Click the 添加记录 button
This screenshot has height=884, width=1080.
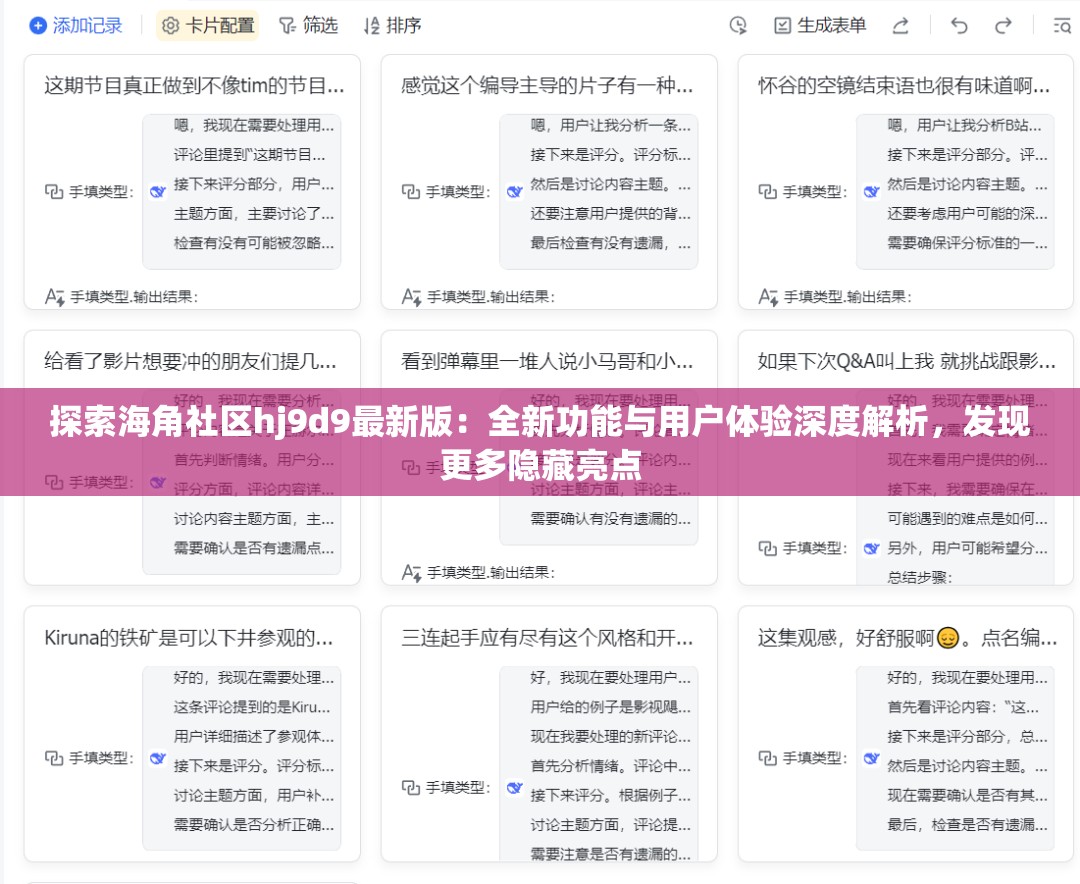tap(75, 26)
